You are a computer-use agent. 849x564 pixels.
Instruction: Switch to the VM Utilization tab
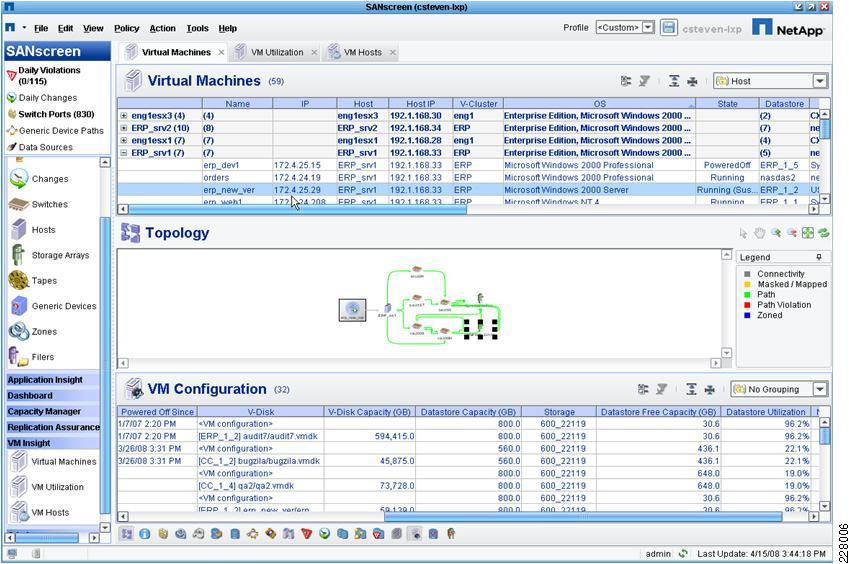tap(277, 53)
